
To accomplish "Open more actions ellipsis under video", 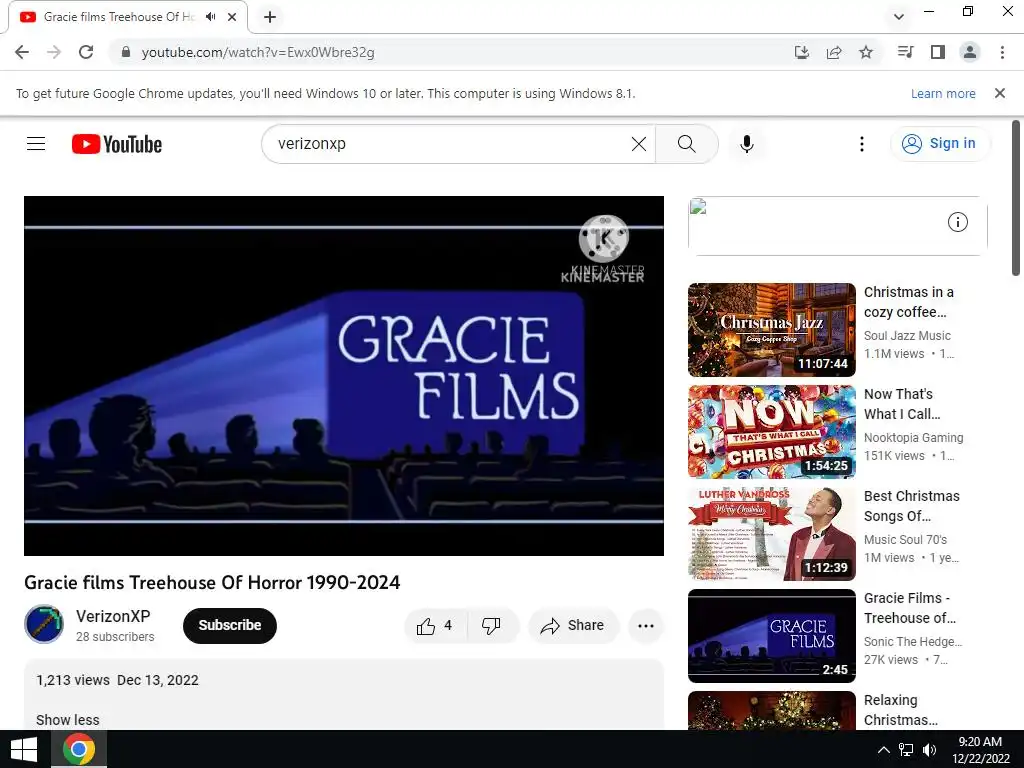I will (x=646, y=626).
